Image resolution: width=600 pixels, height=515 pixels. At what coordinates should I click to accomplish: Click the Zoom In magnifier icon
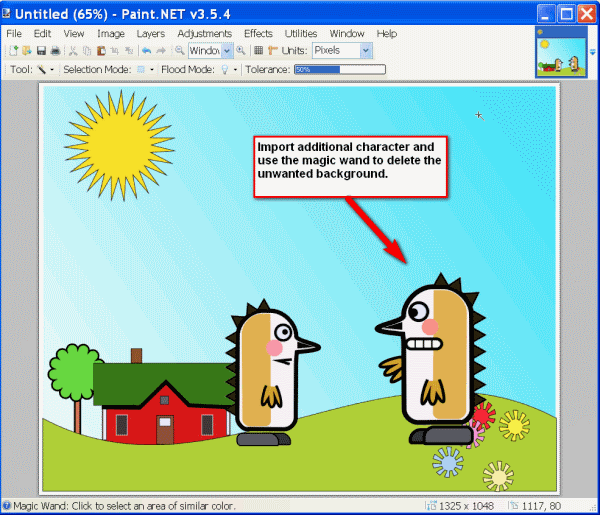click(x=241, y=50)
